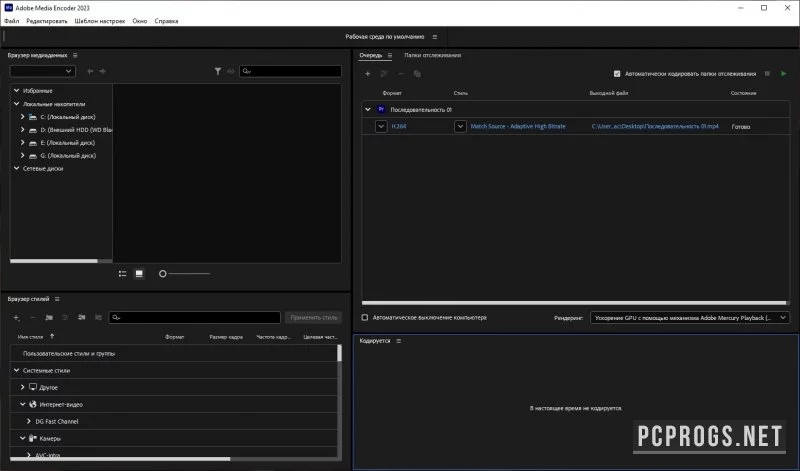Click the delete style minus icon
This screenshot has width=800, height=471.
coord(33,318)
